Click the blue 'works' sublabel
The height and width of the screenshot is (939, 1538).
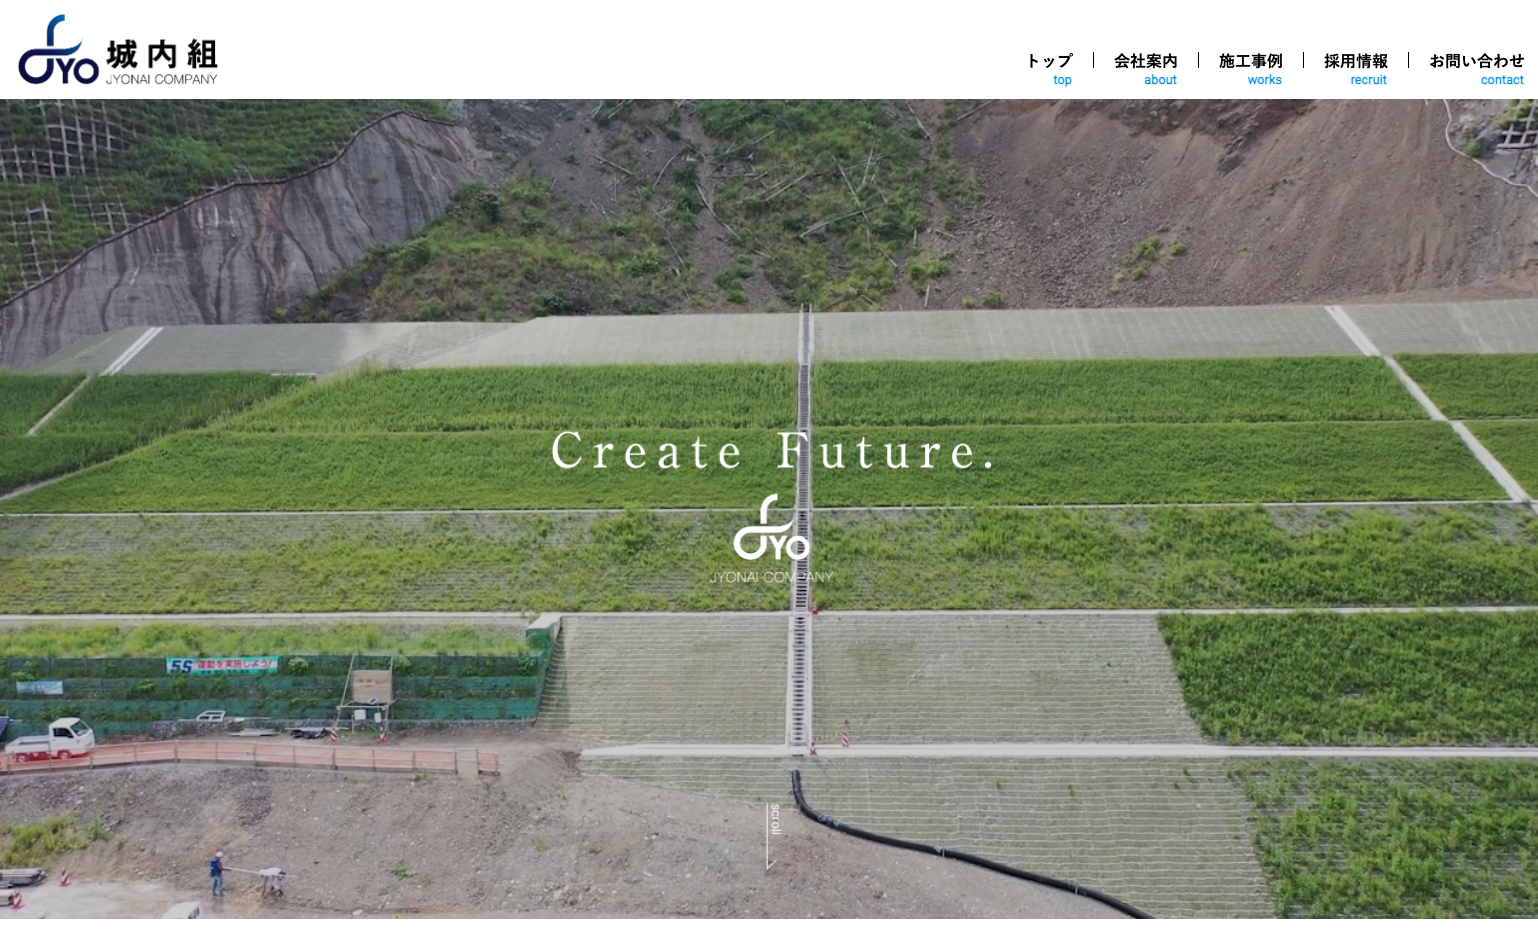tap(1264, 80)
